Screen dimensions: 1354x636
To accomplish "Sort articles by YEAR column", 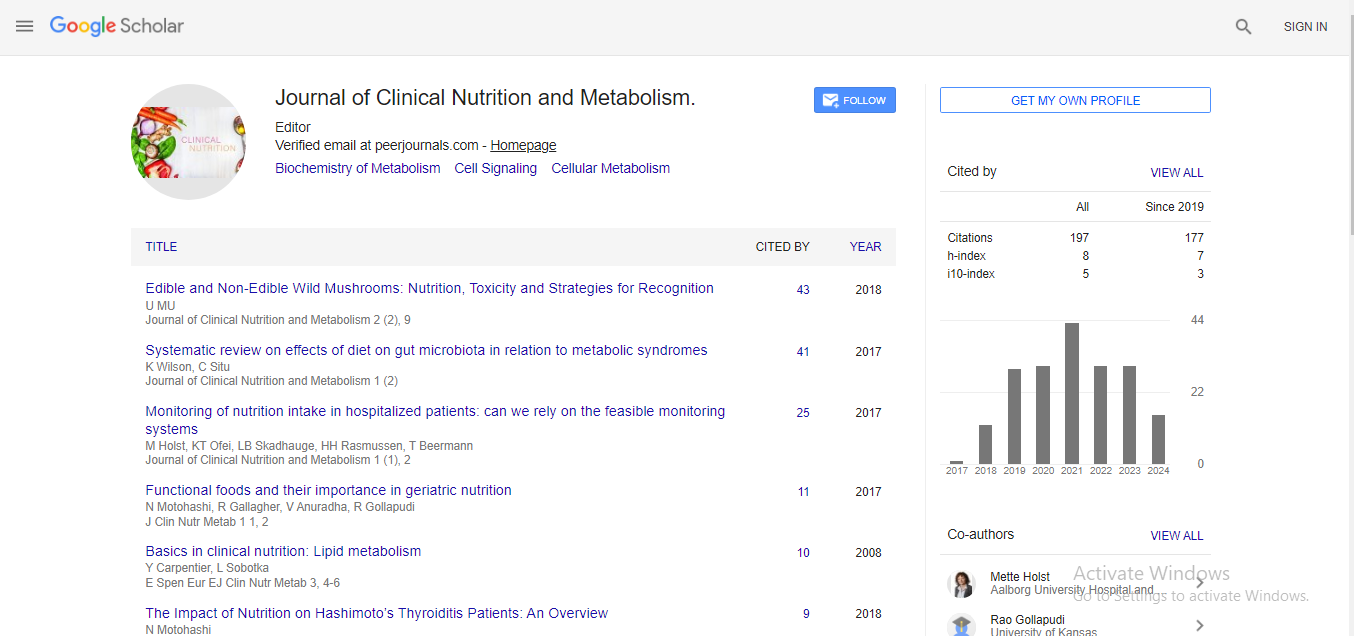I will point(866,247).
